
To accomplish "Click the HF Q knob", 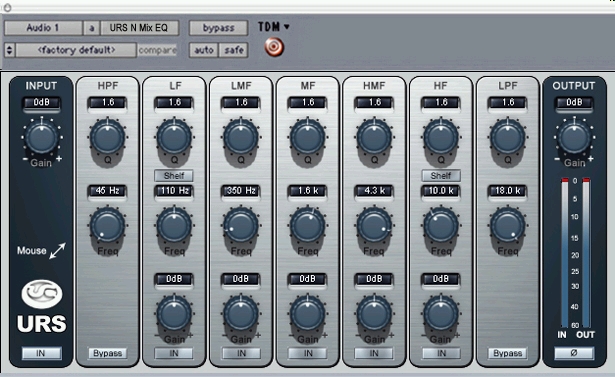I will (x=441, y=137).
